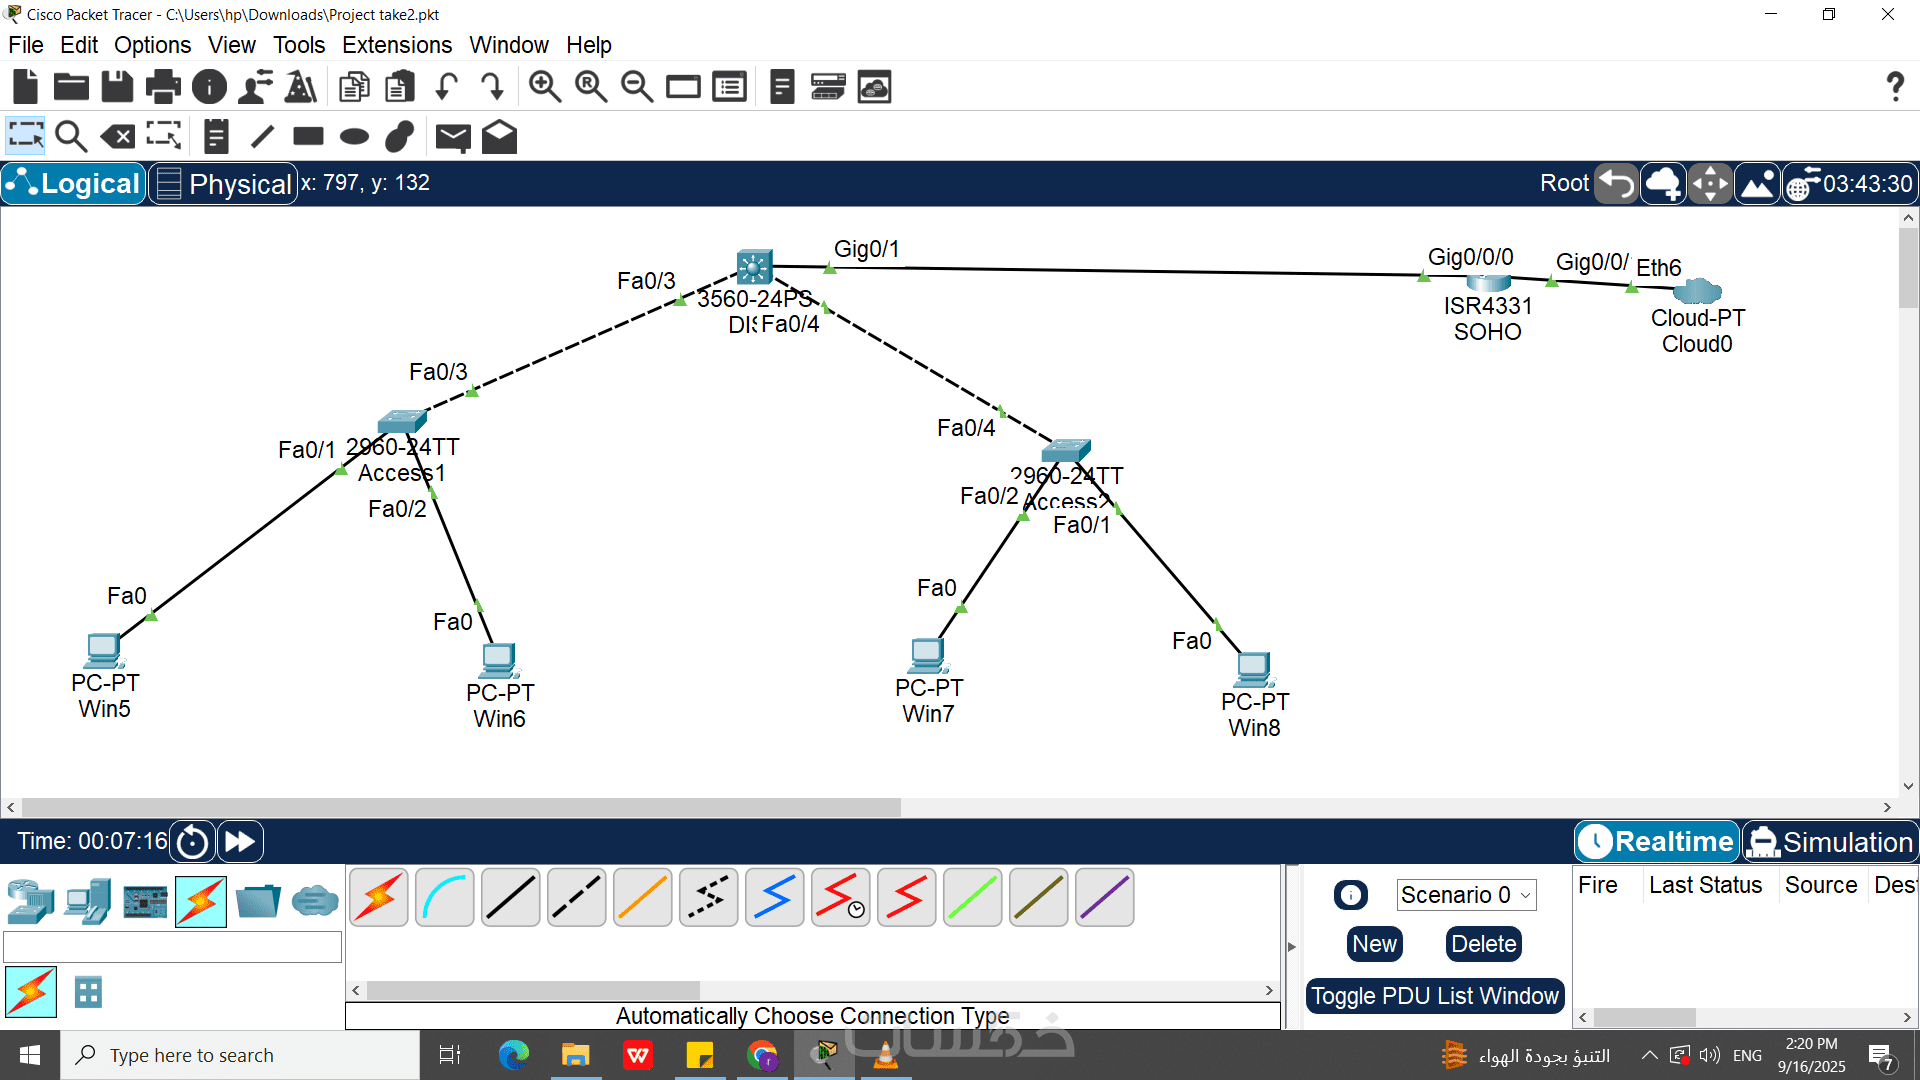Click Toggle PDU List Window button
1920x1080 pixels.
1434,996
